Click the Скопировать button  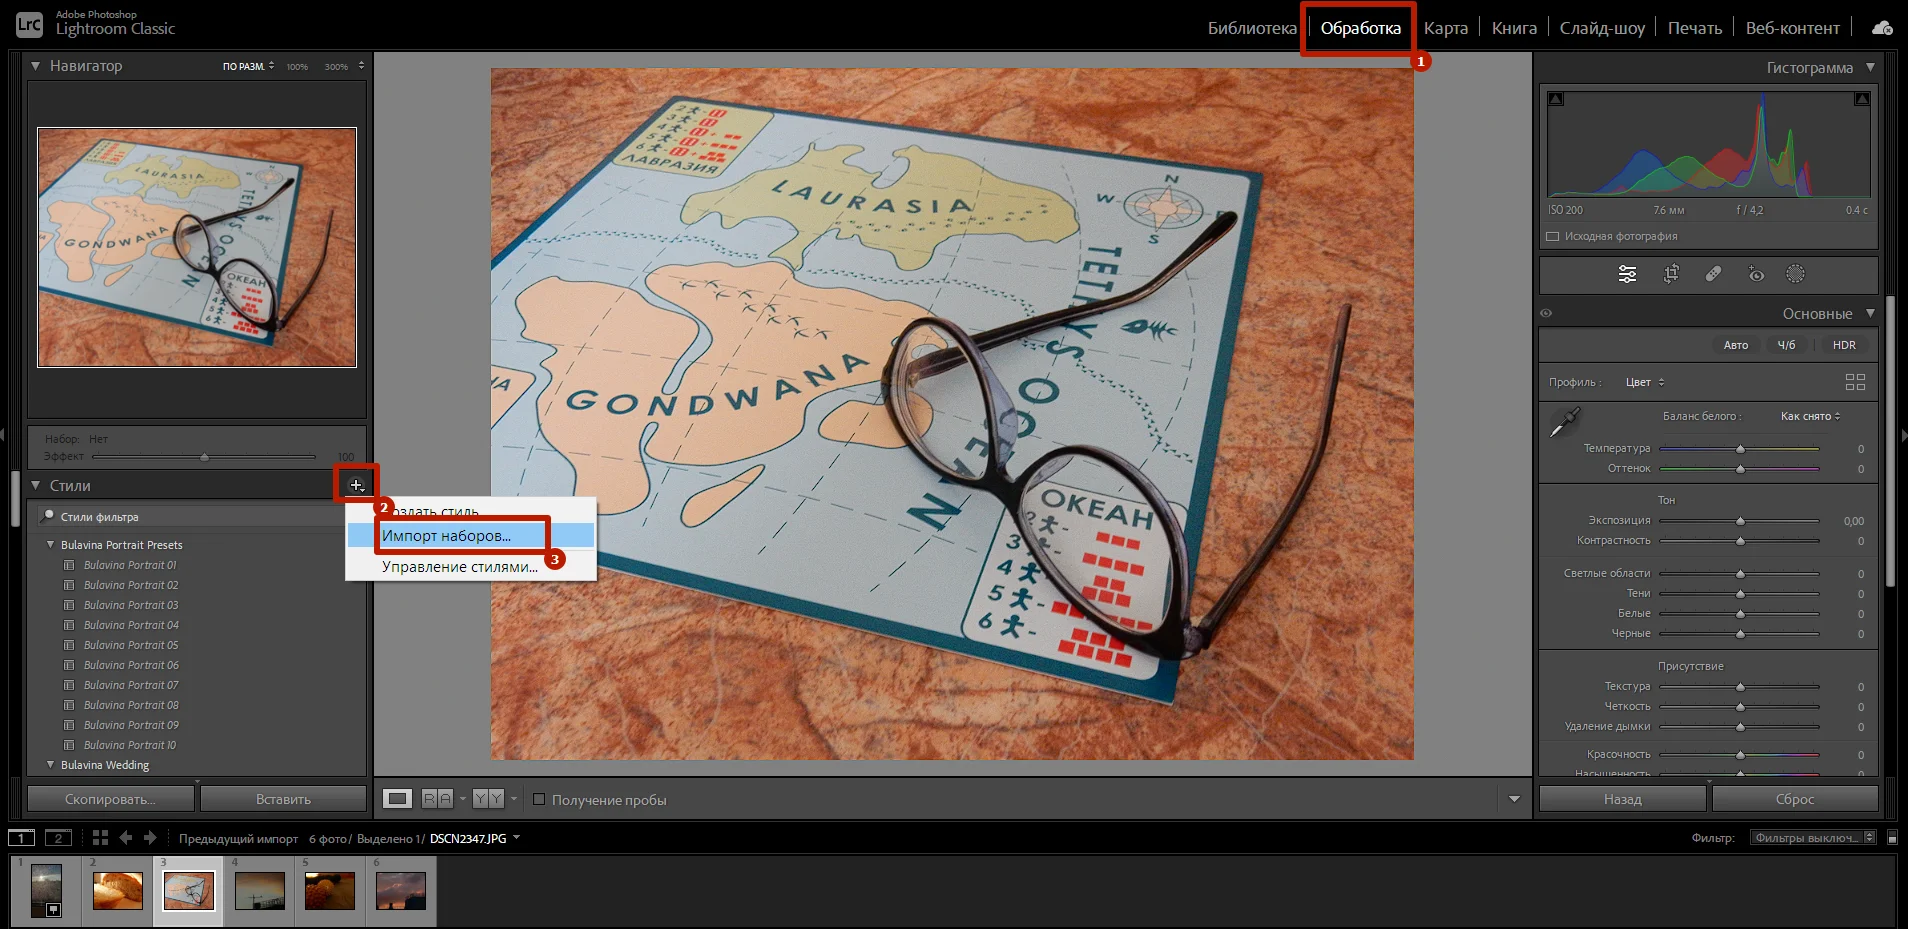click(x=110, y=799)
